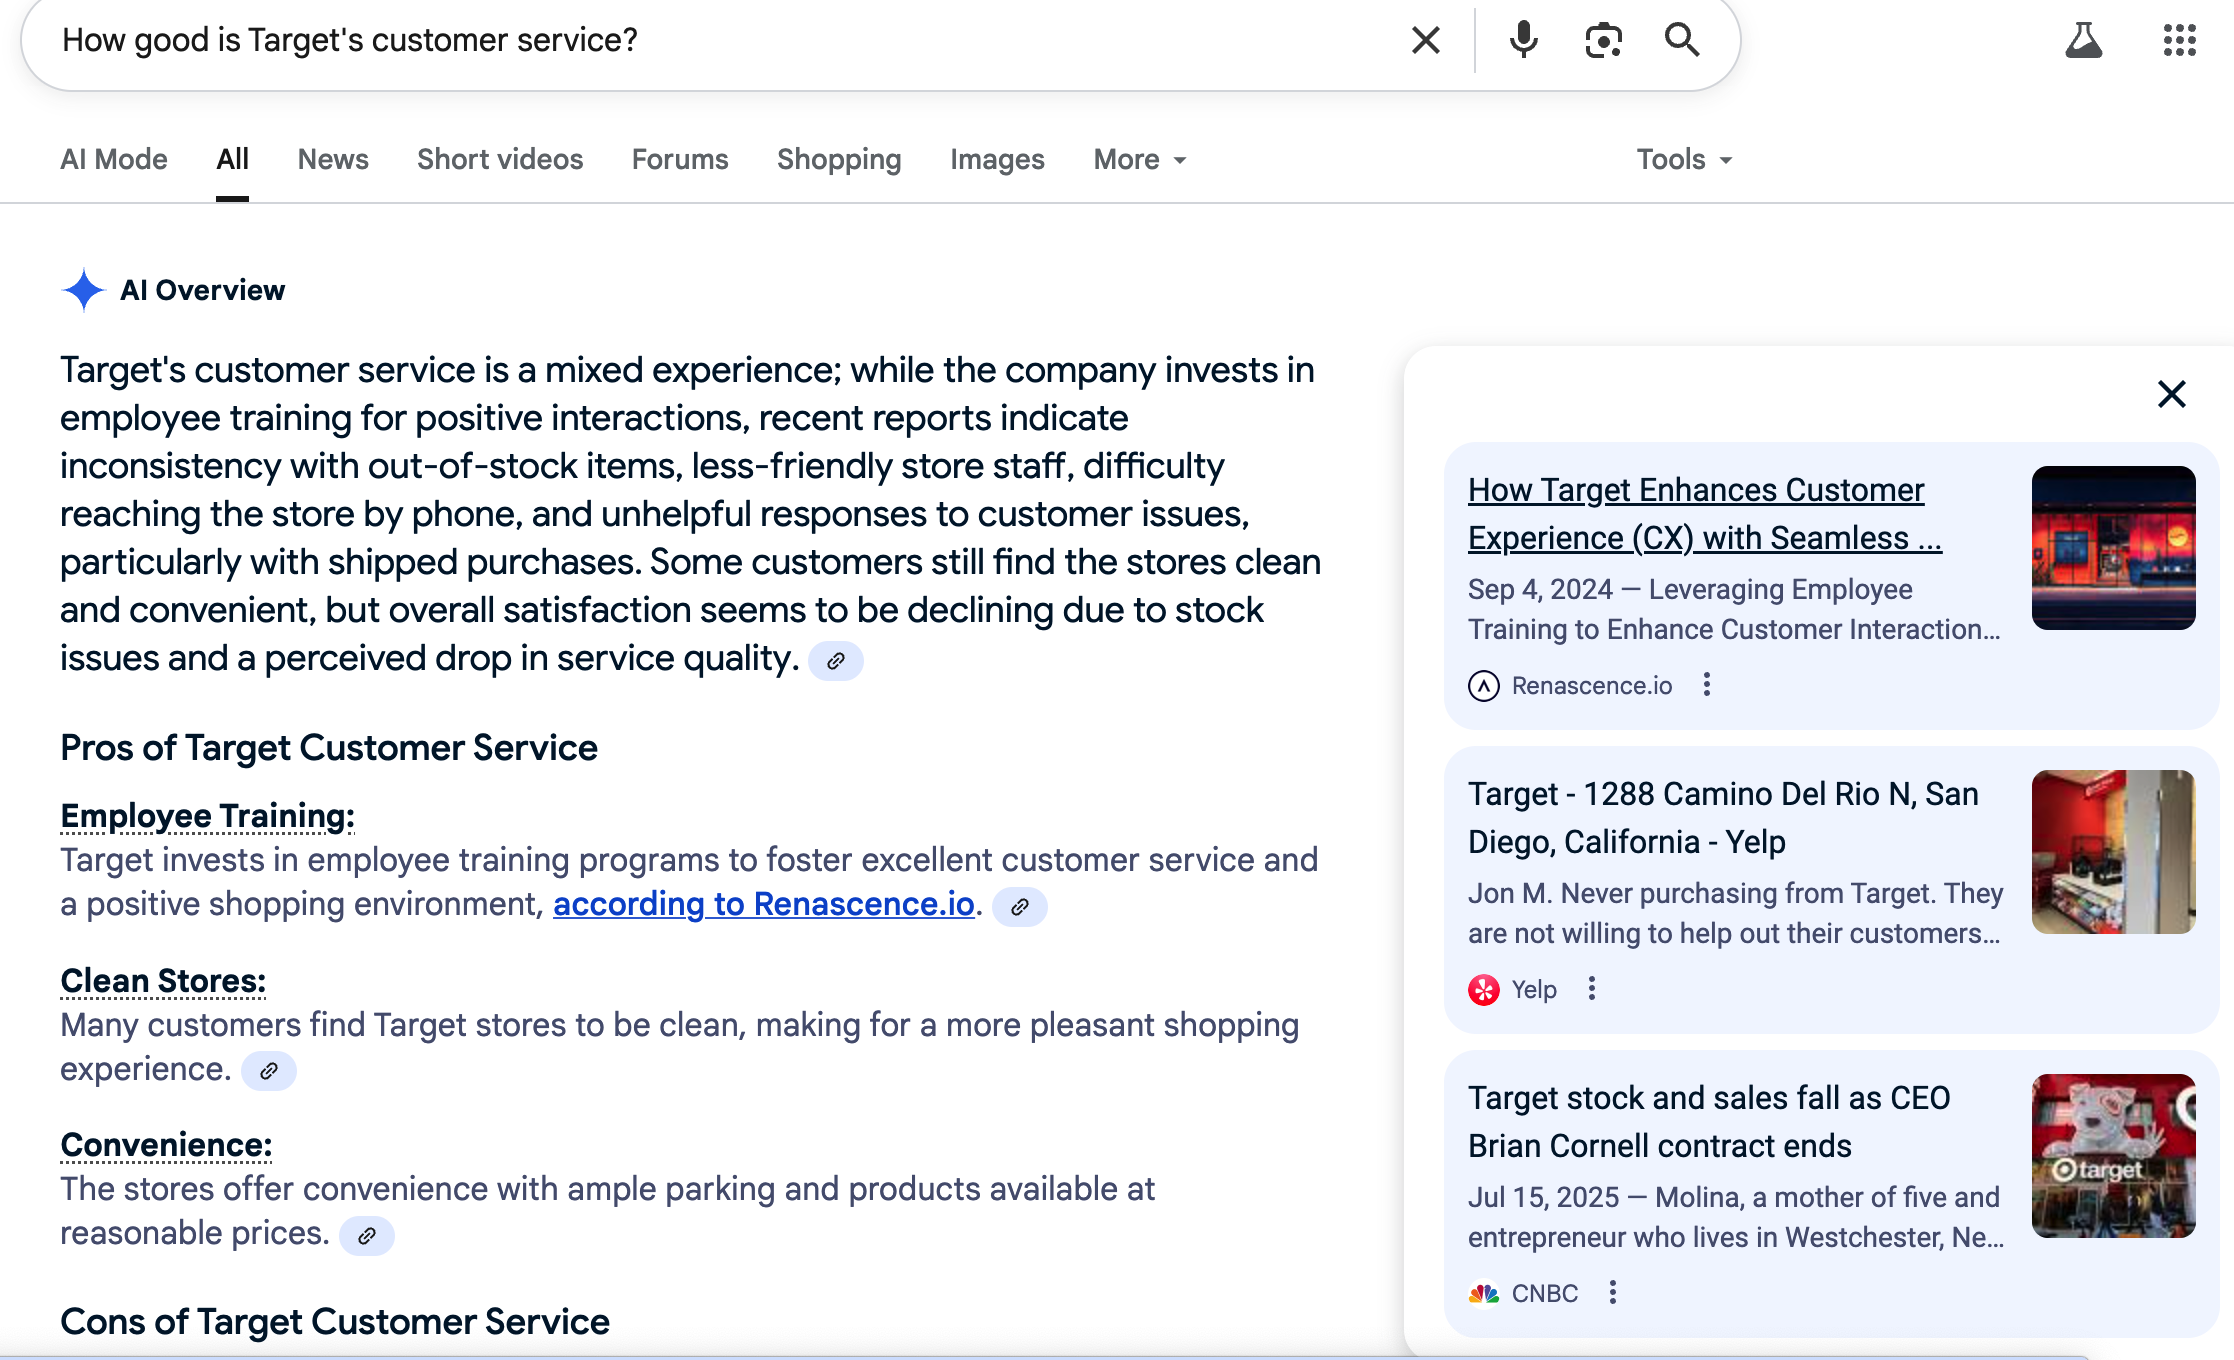Image resolution: width=2234 pixels, height=1360 pixels.
Task: Open the Yelp store photo thumbnail
Action: pos(2113,852)
